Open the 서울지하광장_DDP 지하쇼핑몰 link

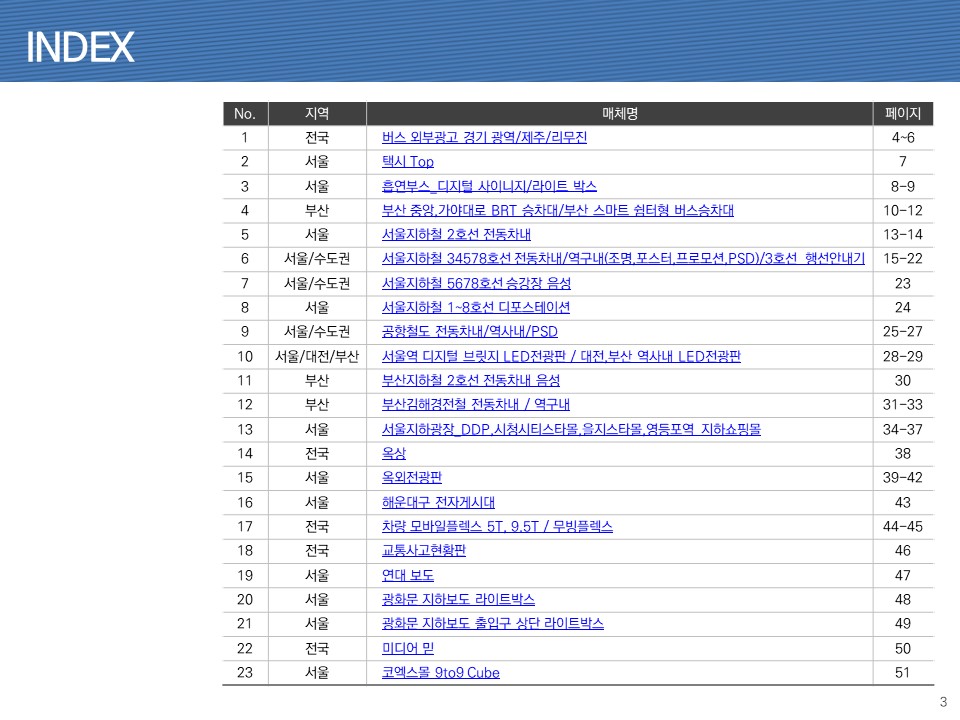(571, 429)
